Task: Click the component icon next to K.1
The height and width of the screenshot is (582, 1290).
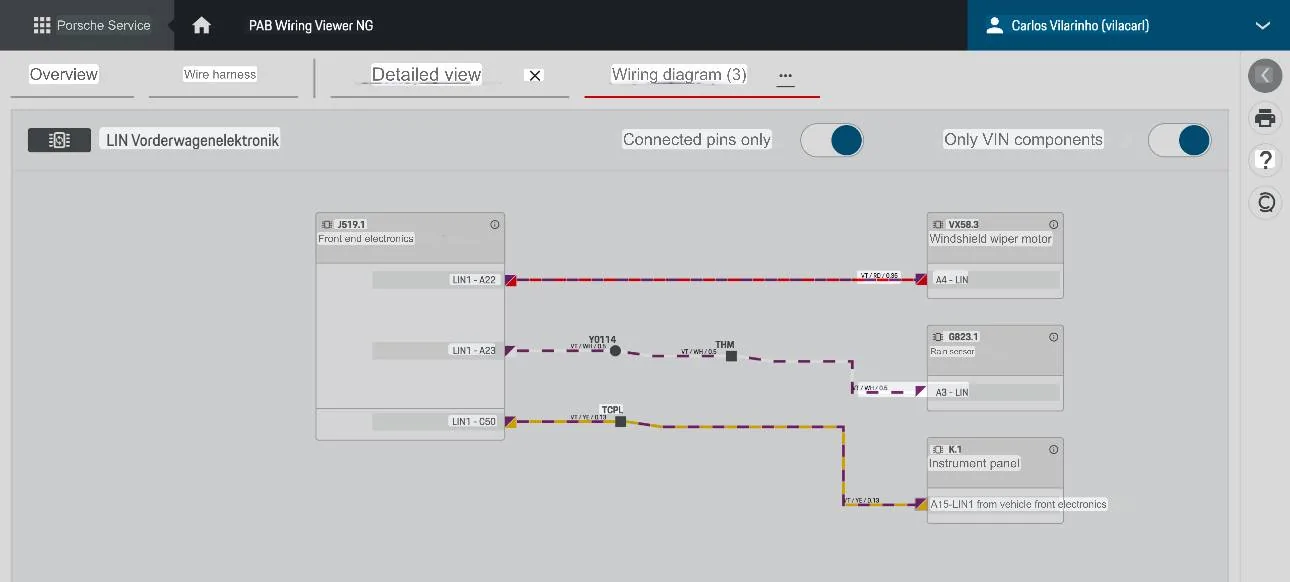Action: pyautogui.click(x=938, y=450)
